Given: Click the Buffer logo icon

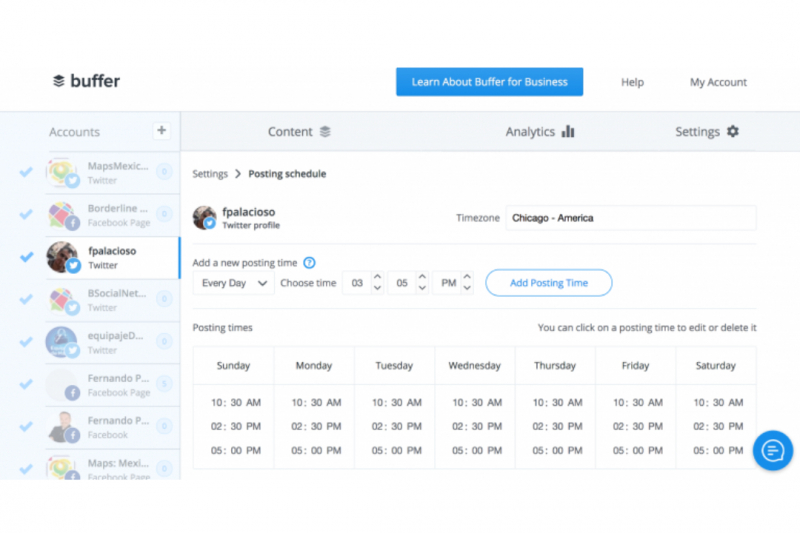Looking at the screenshot, I should tap(59, 81).
